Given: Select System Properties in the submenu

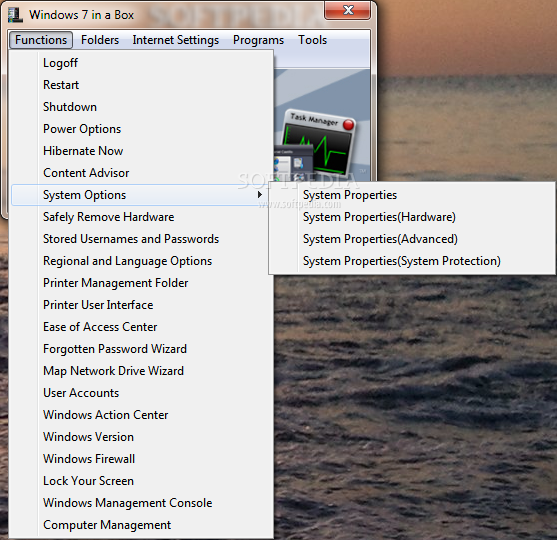Looking at the screenshot, I should click(x=412, y=195).
